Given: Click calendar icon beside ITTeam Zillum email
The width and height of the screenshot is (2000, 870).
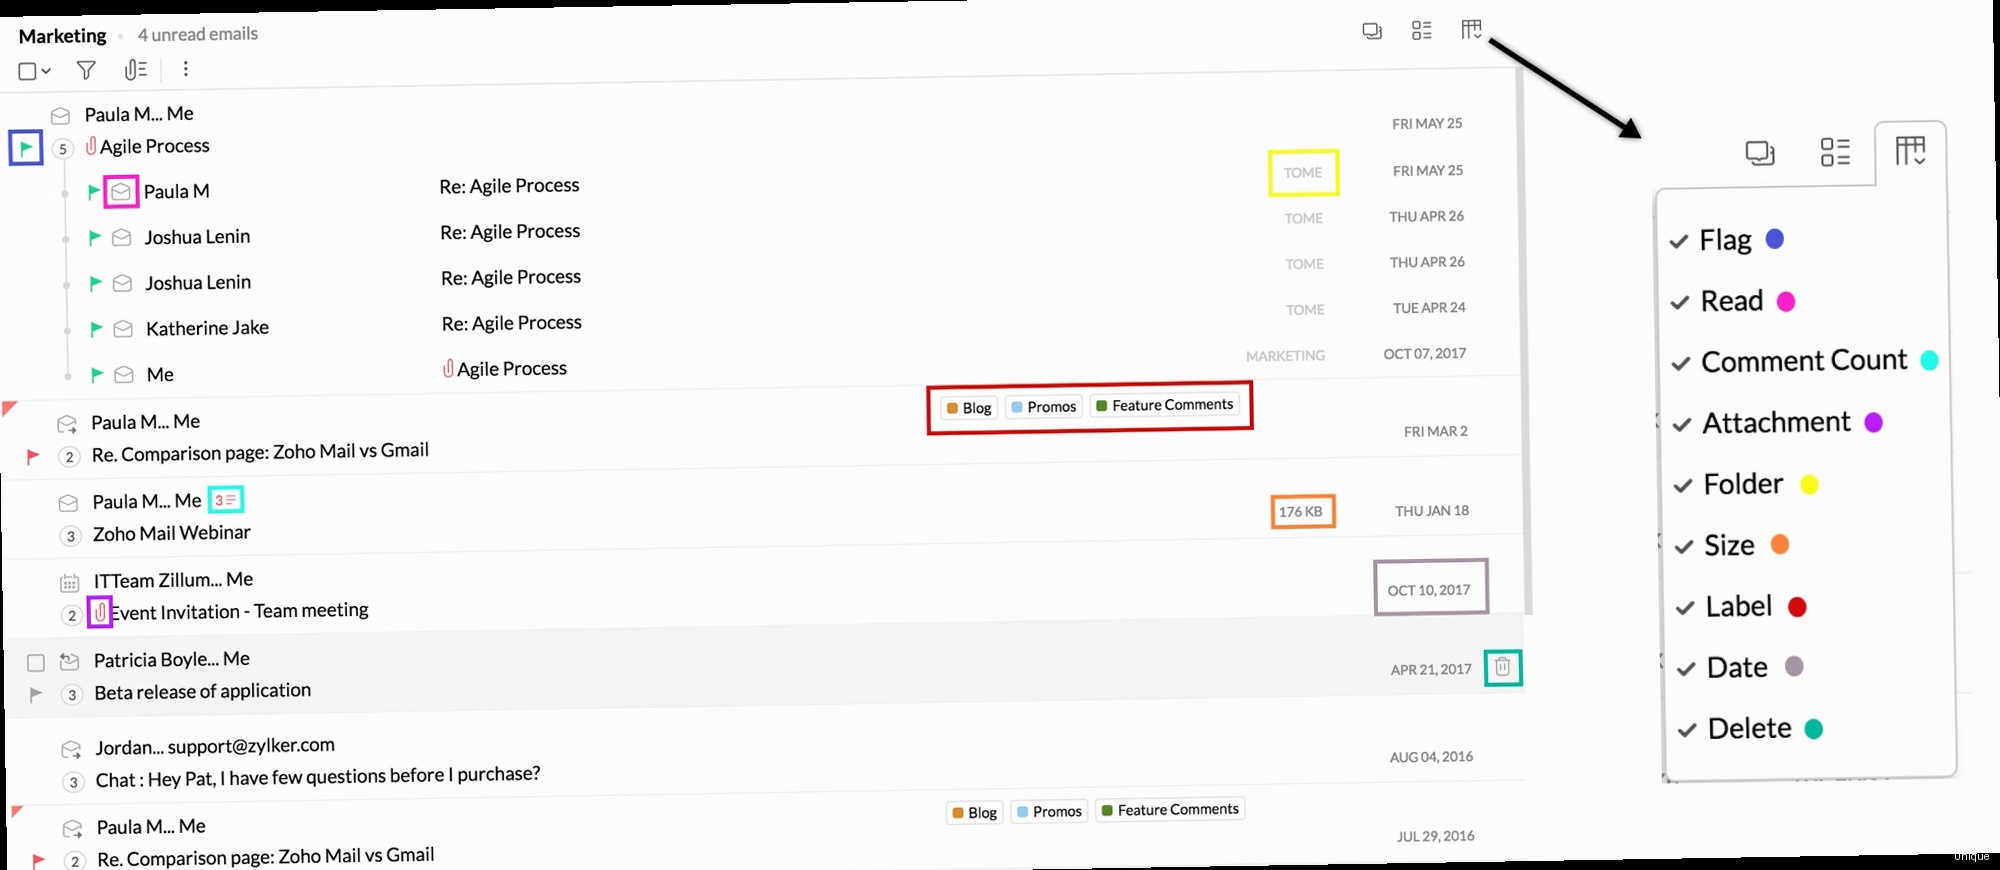Looking at the screenshot, I should coord(69,582).
